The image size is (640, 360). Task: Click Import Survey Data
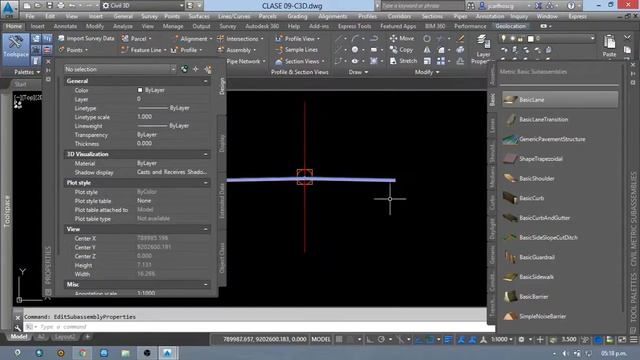pyautogui.click(x=86, y=38)
